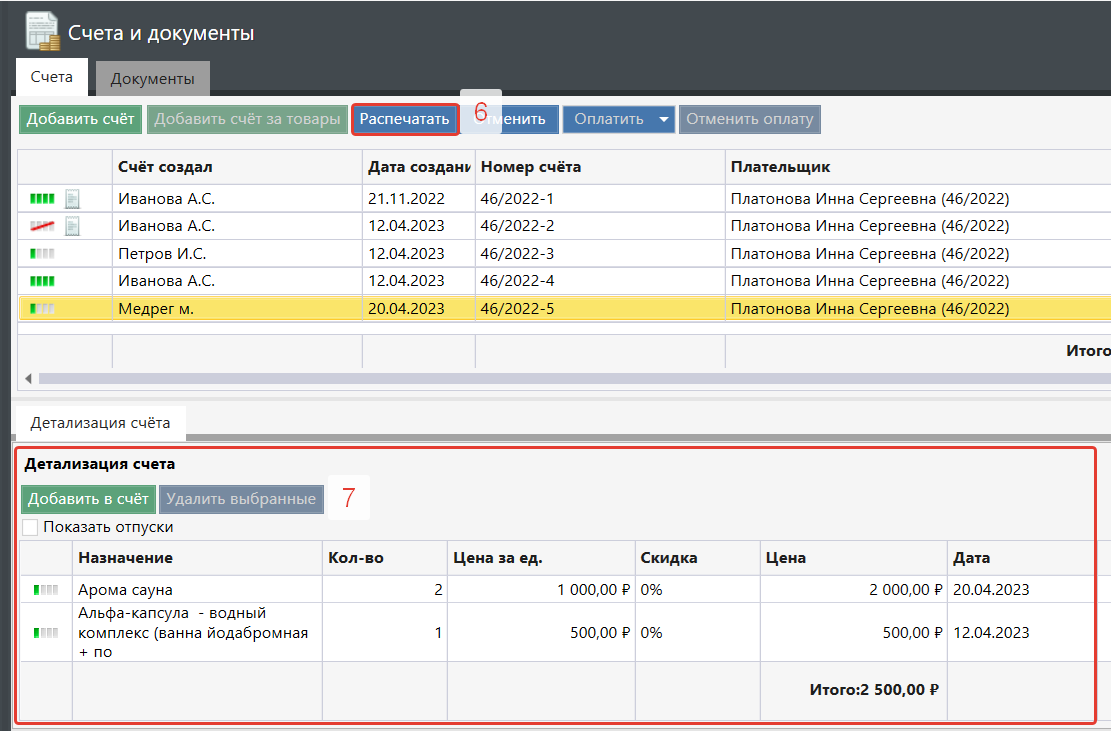Viewport: 1111px width, 731px height.
Task: Click the Счета и документы app icon
Action: pos(41,32)
